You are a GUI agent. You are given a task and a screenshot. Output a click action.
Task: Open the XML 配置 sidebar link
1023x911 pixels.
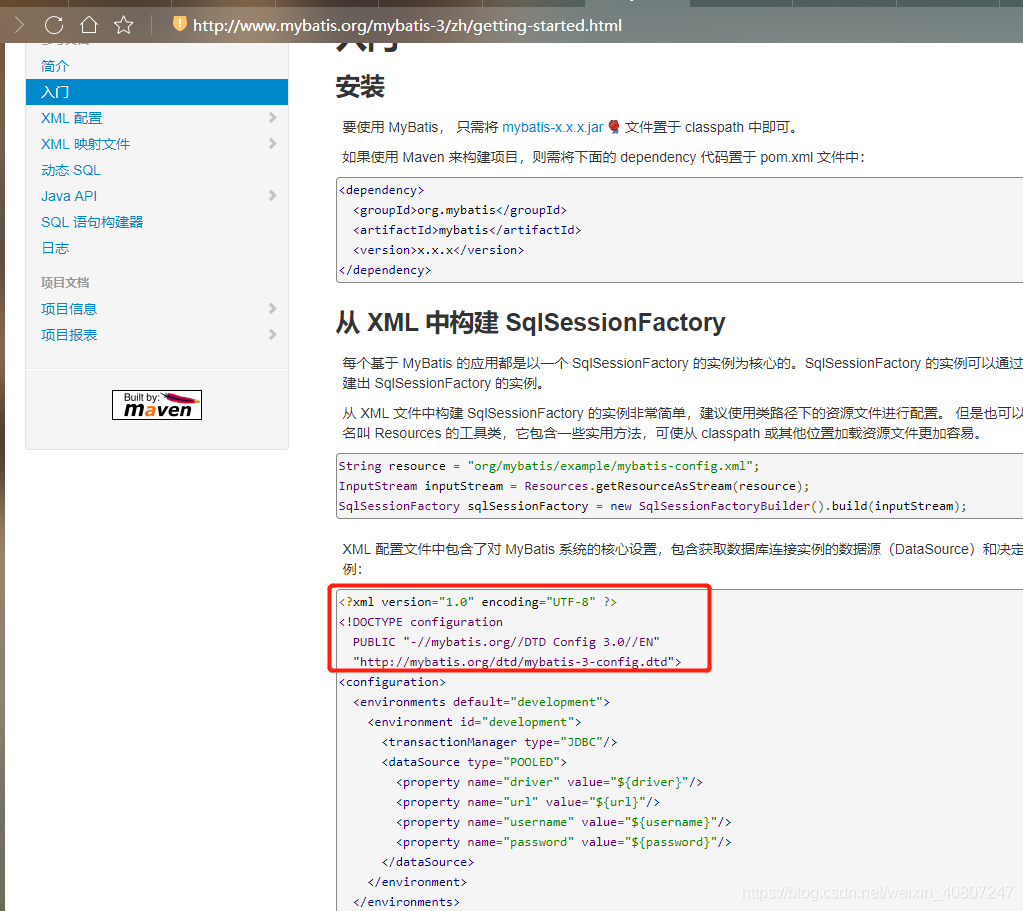(72, 118)
